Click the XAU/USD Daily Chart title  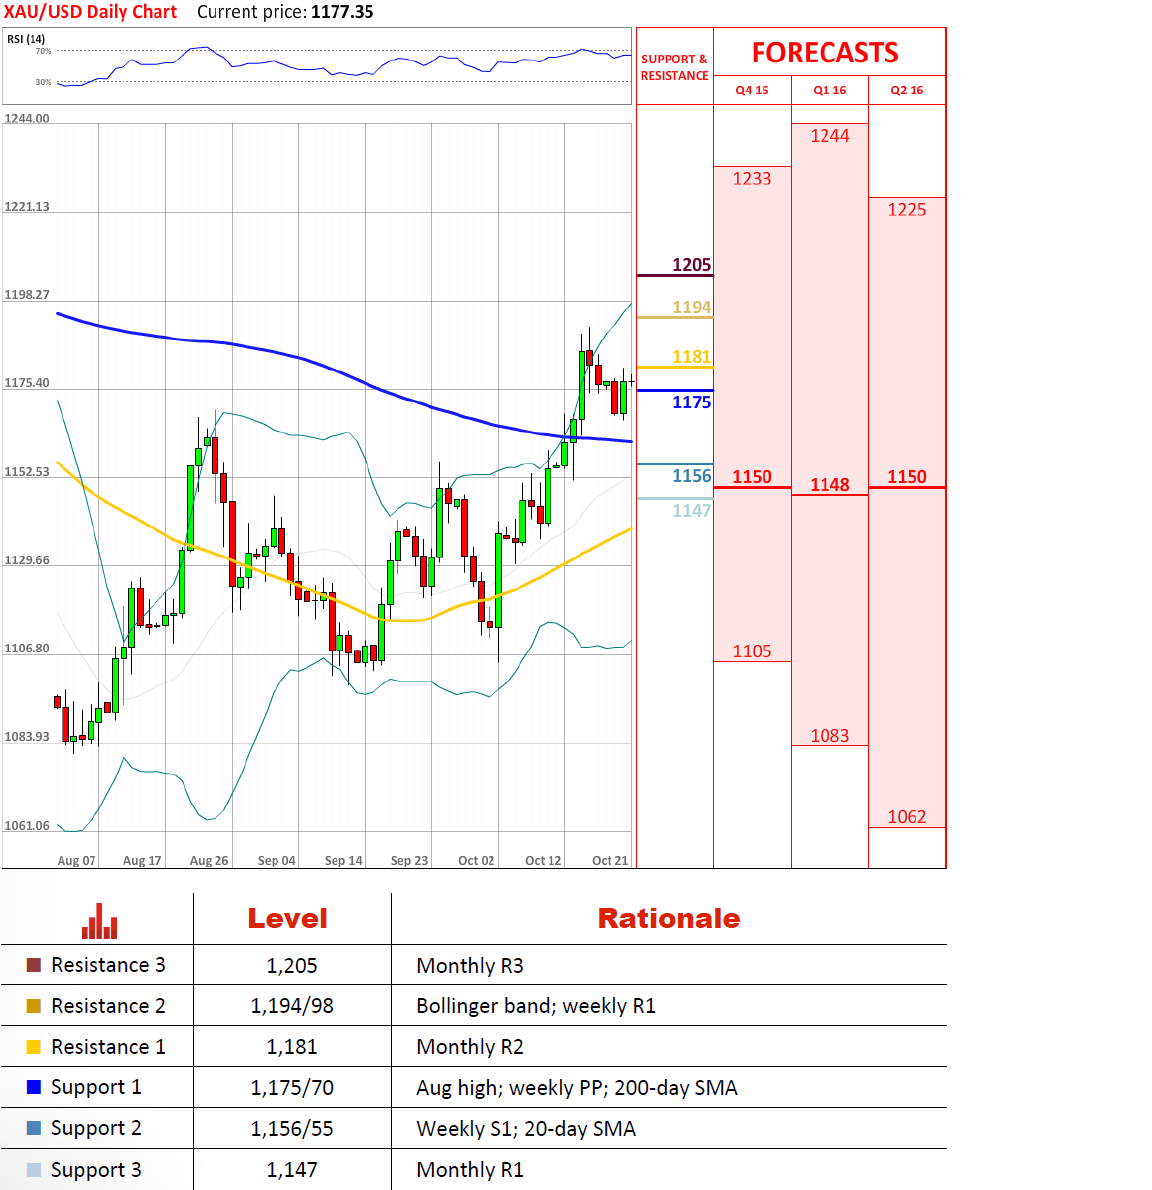coord(90,11)
